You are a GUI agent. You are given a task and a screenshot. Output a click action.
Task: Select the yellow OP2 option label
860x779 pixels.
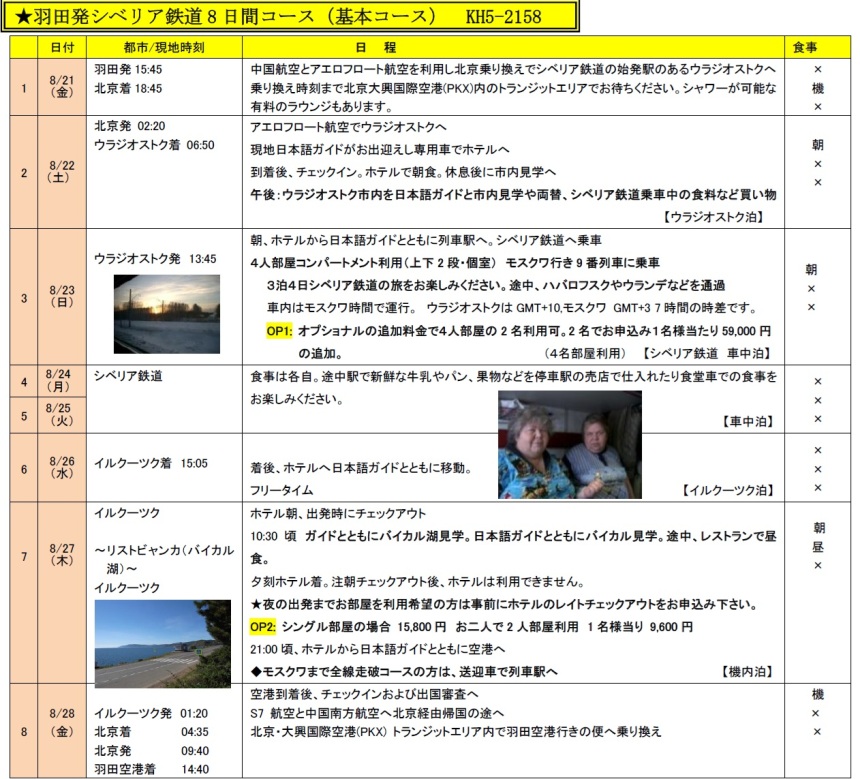(263, 626)
